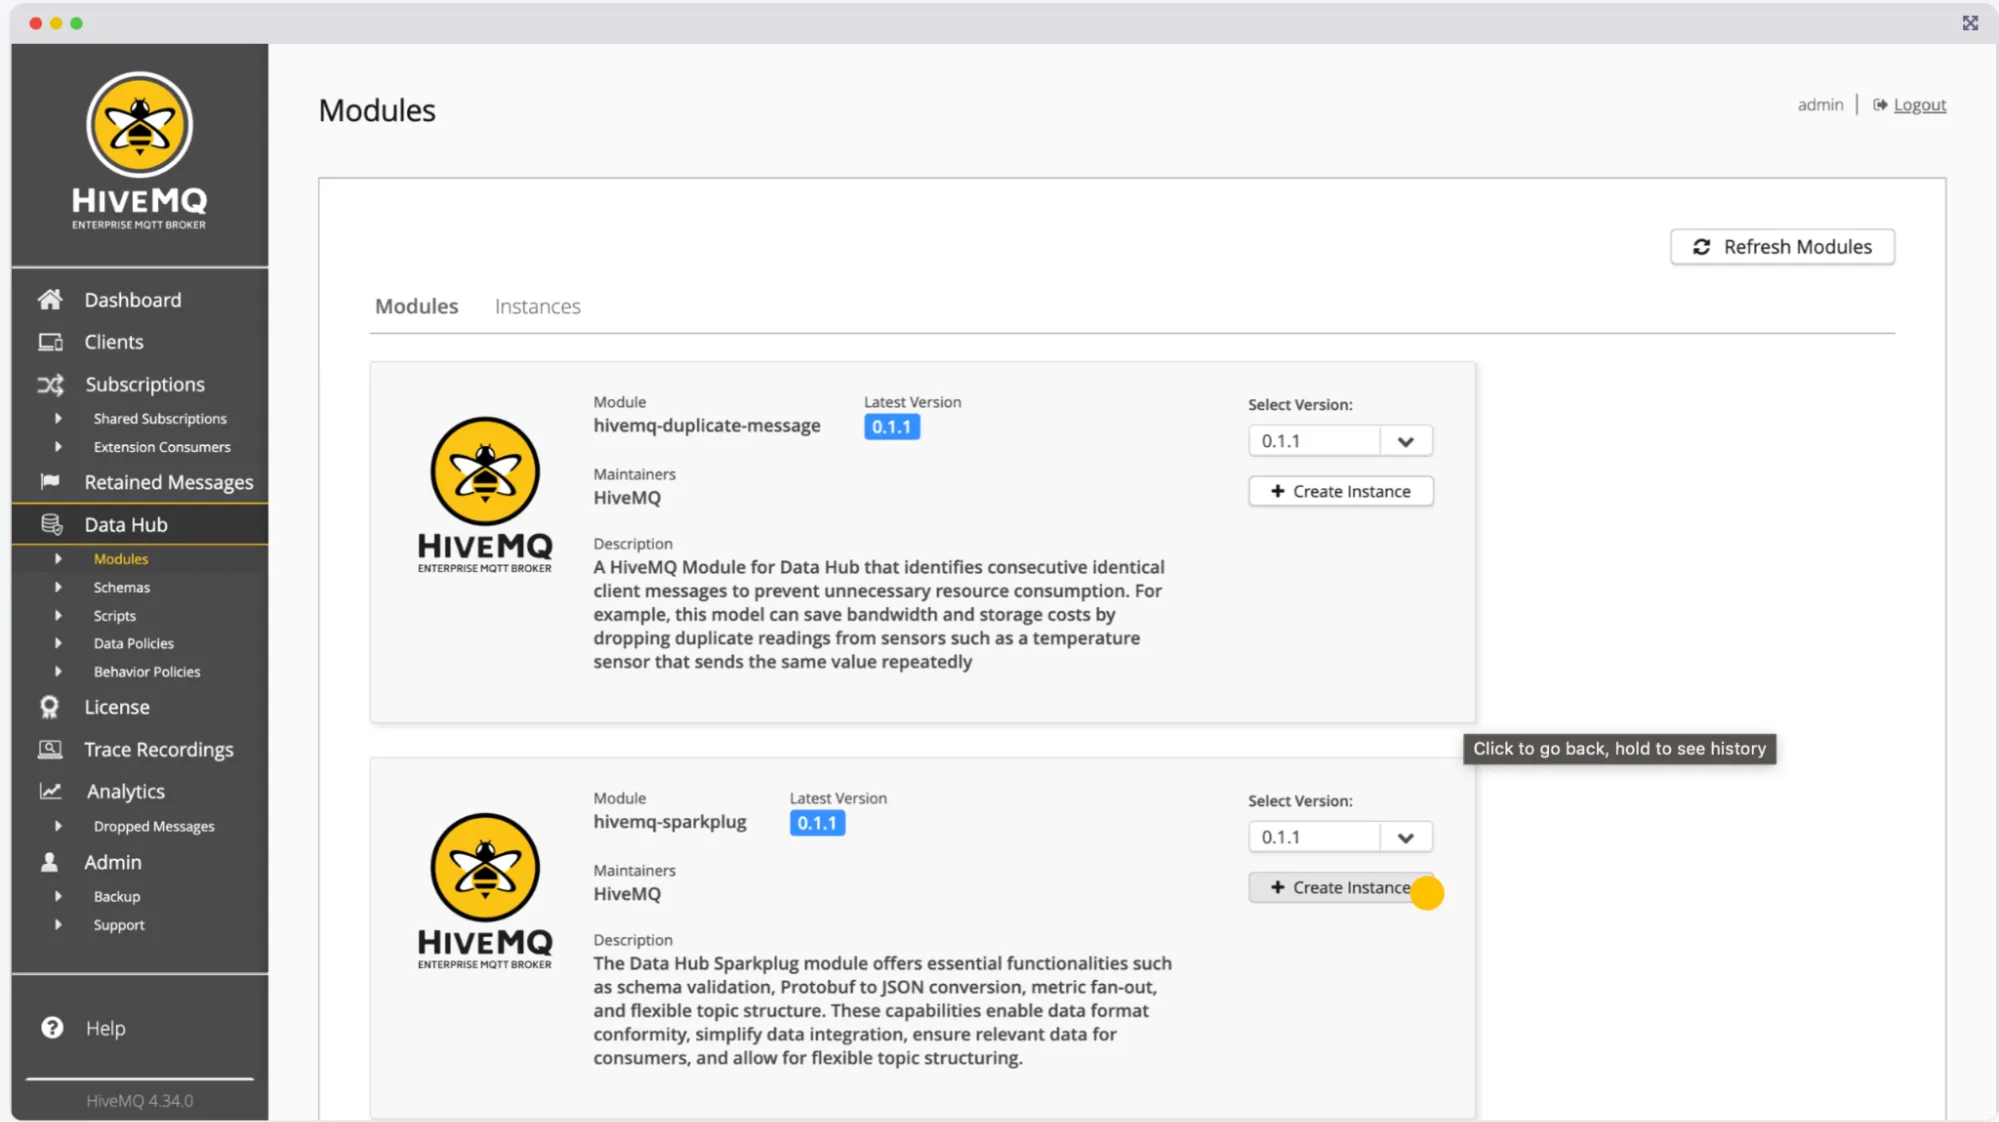The image size is (1999, 1122).
Task: Click the hivemq-duplicate-message module logo
Action: (485, 495)
